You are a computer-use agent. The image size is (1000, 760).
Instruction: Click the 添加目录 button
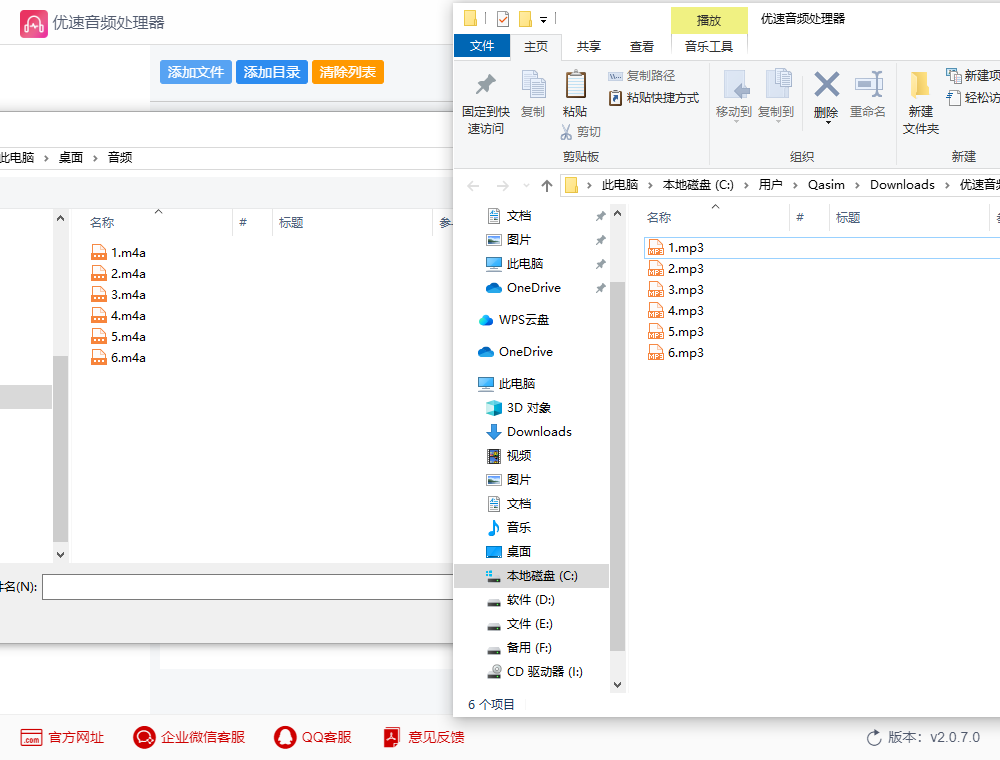point(272,72)
